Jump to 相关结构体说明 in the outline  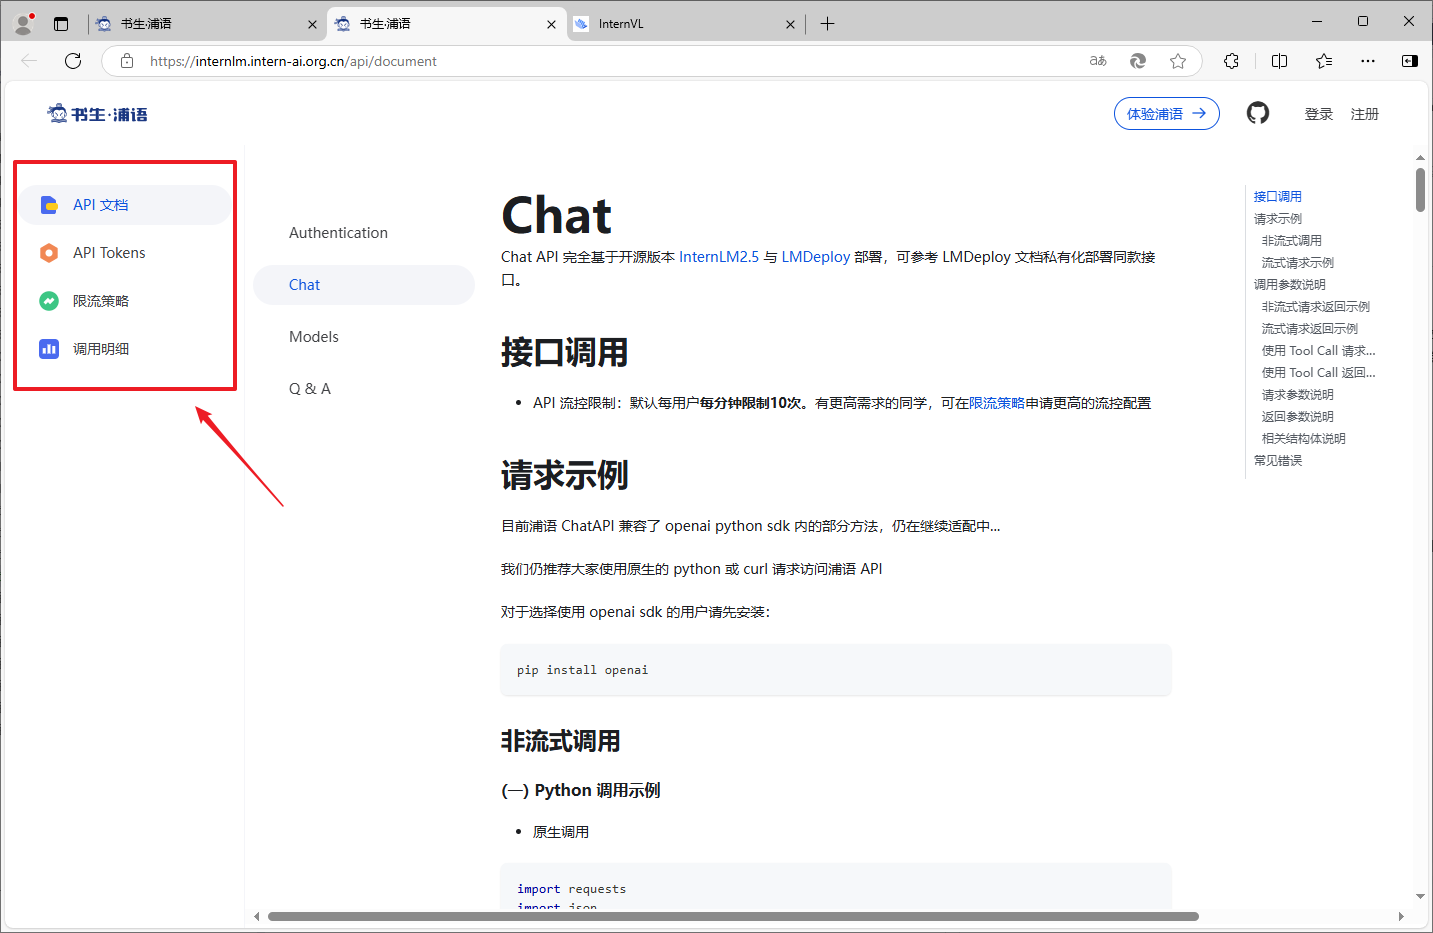[1304, 439]
